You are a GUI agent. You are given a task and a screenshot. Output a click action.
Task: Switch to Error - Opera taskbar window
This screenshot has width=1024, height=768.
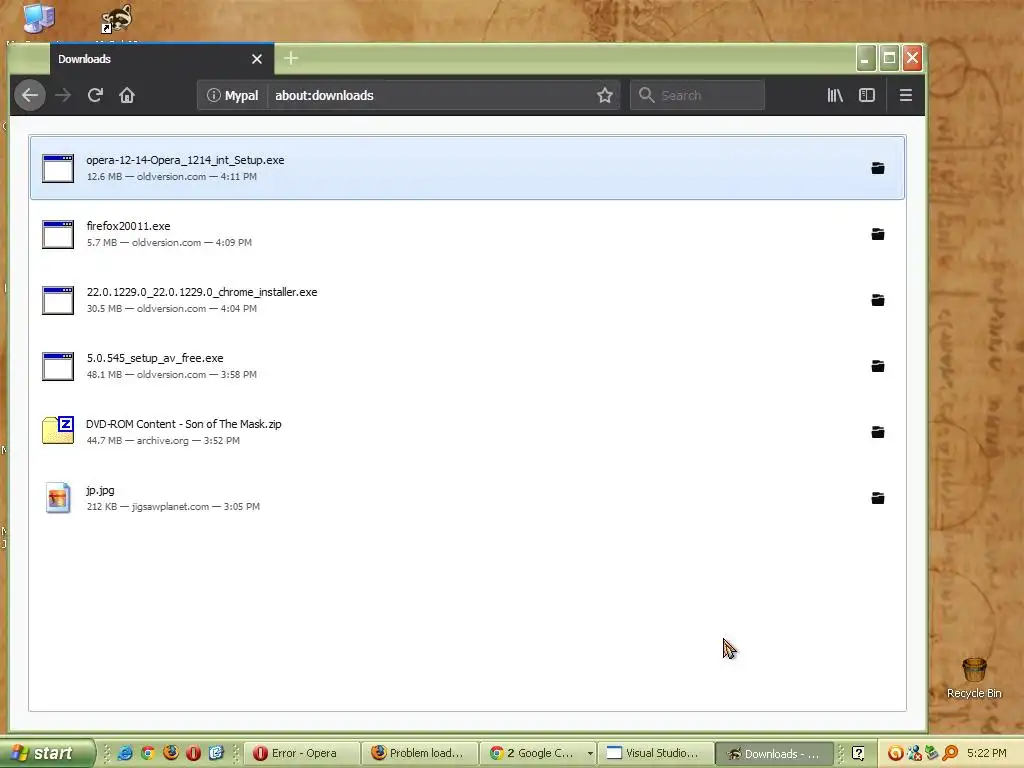pos(302,753)
